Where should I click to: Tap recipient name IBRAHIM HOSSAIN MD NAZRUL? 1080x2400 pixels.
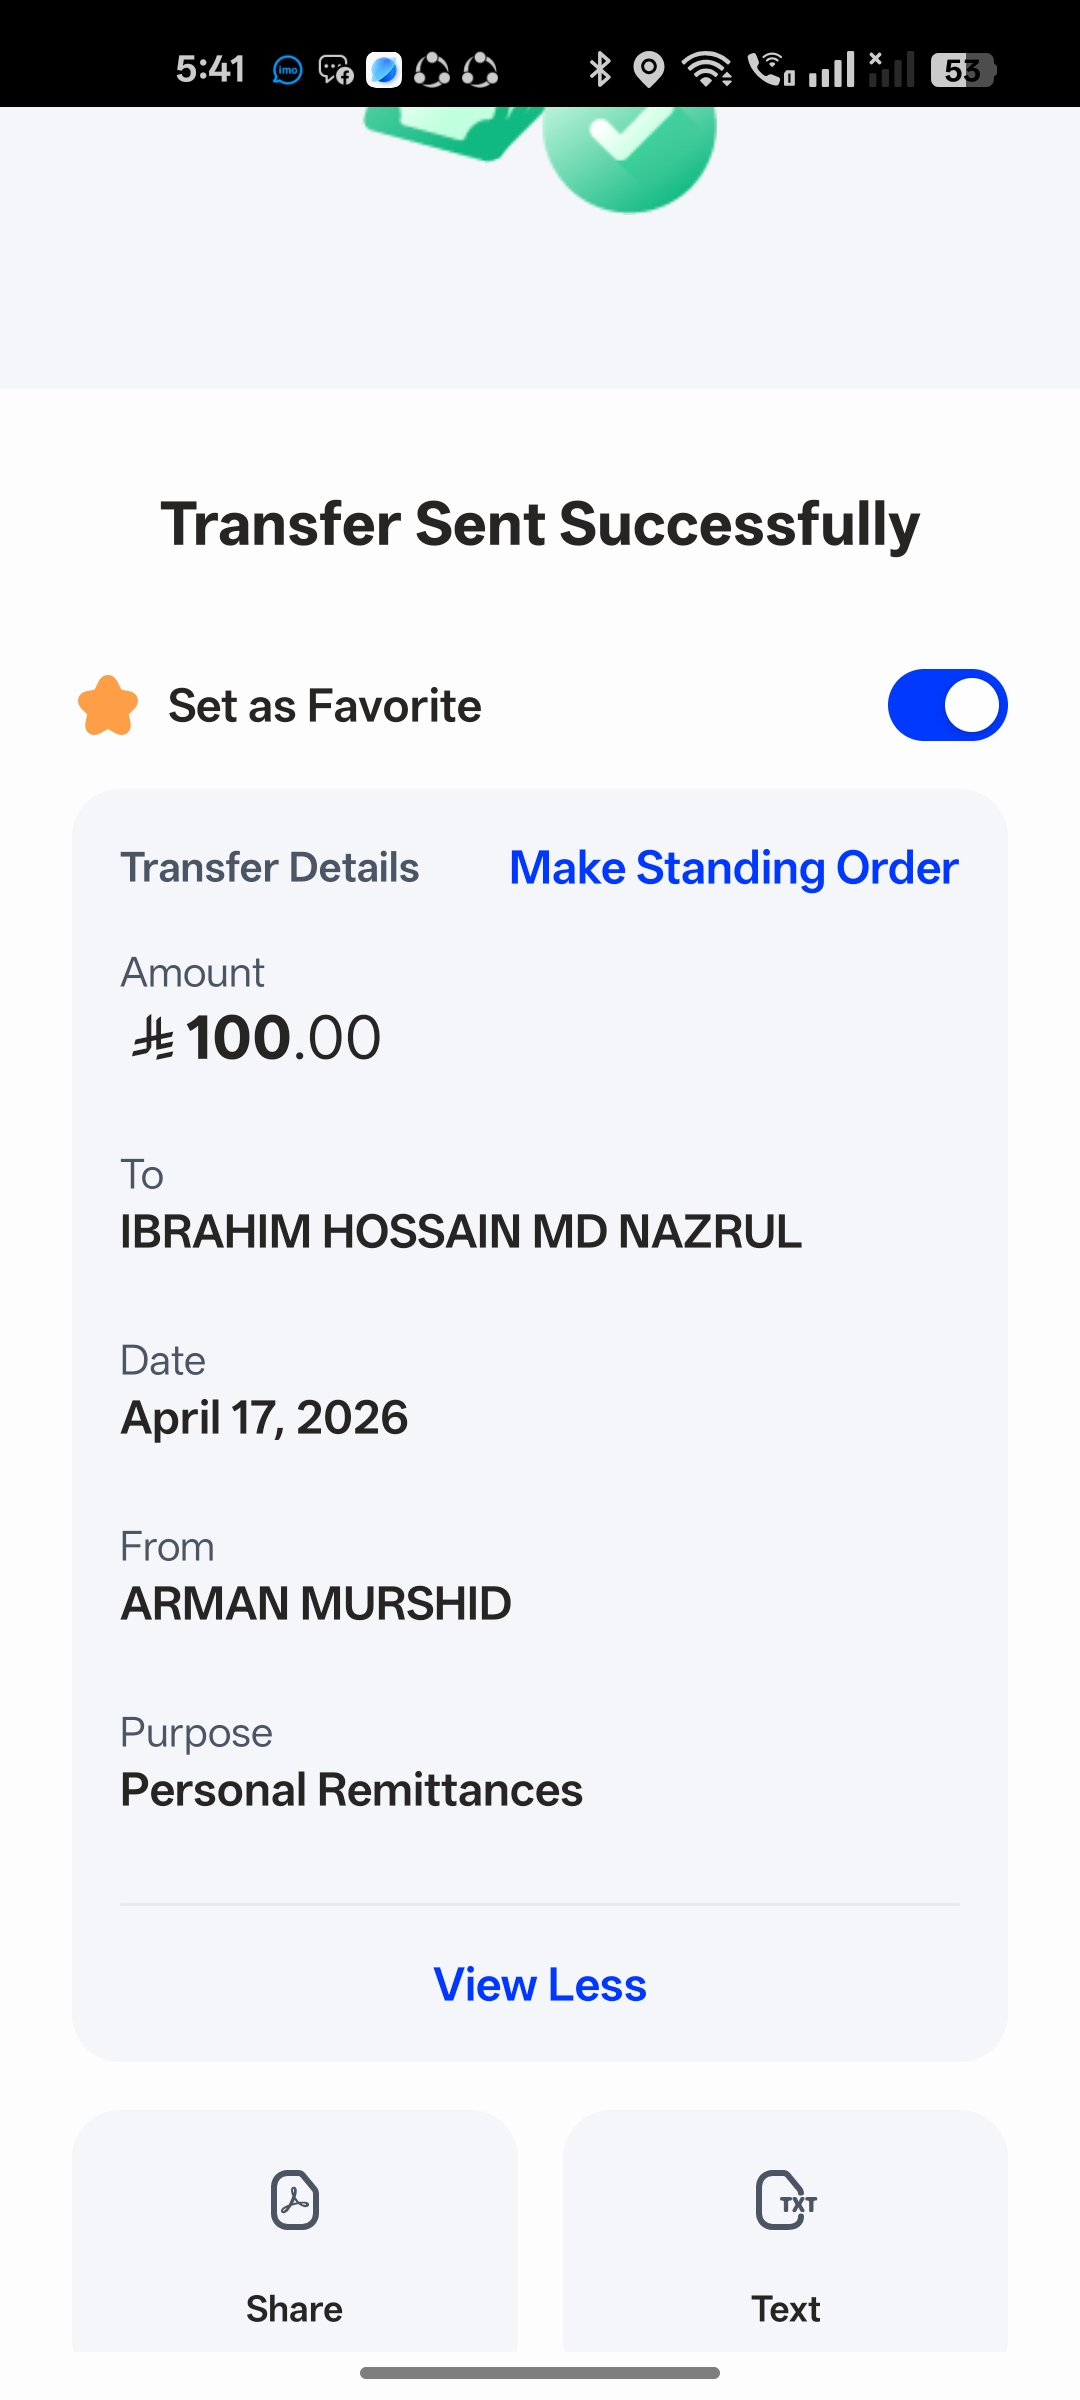461,1232
